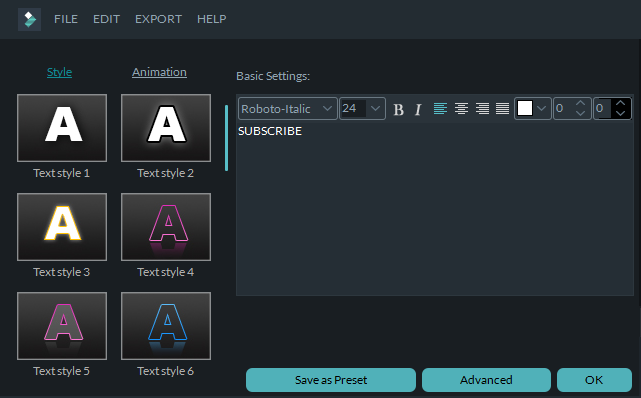Decrease the first spacing value
Viewport: 641px width, 398px height.
point(580,114)
